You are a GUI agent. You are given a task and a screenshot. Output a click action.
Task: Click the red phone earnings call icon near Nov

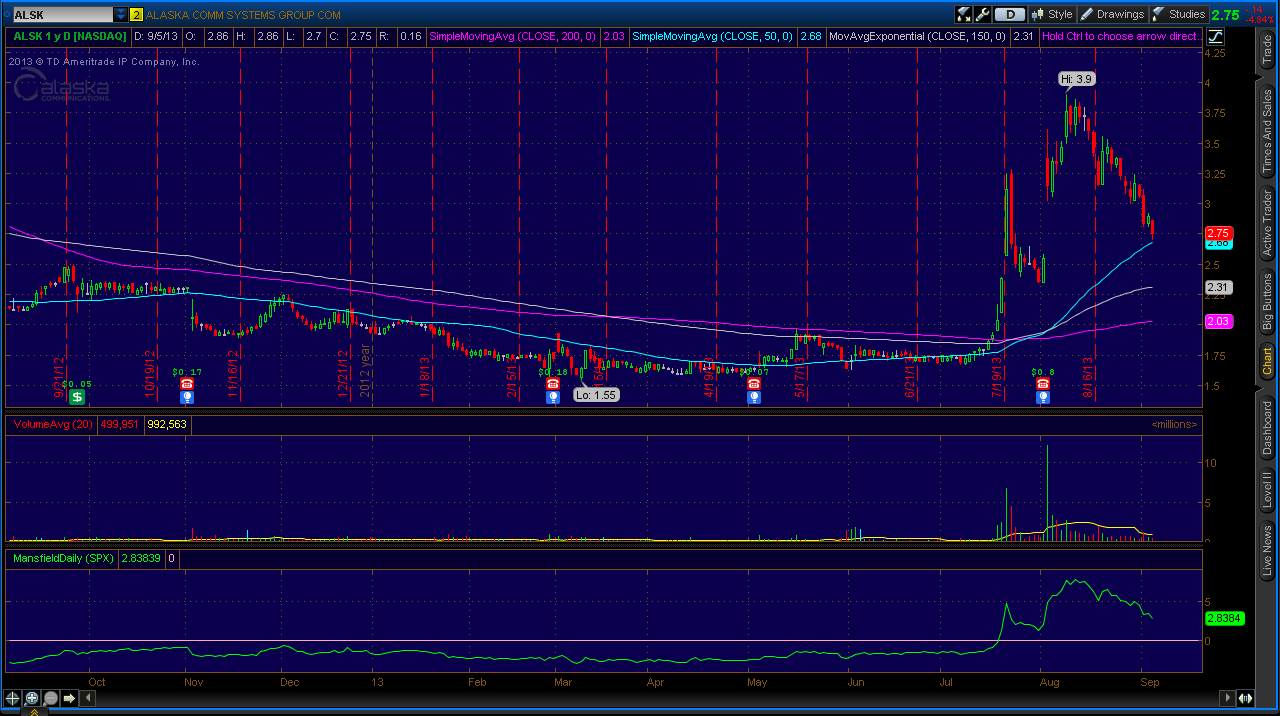186,383
